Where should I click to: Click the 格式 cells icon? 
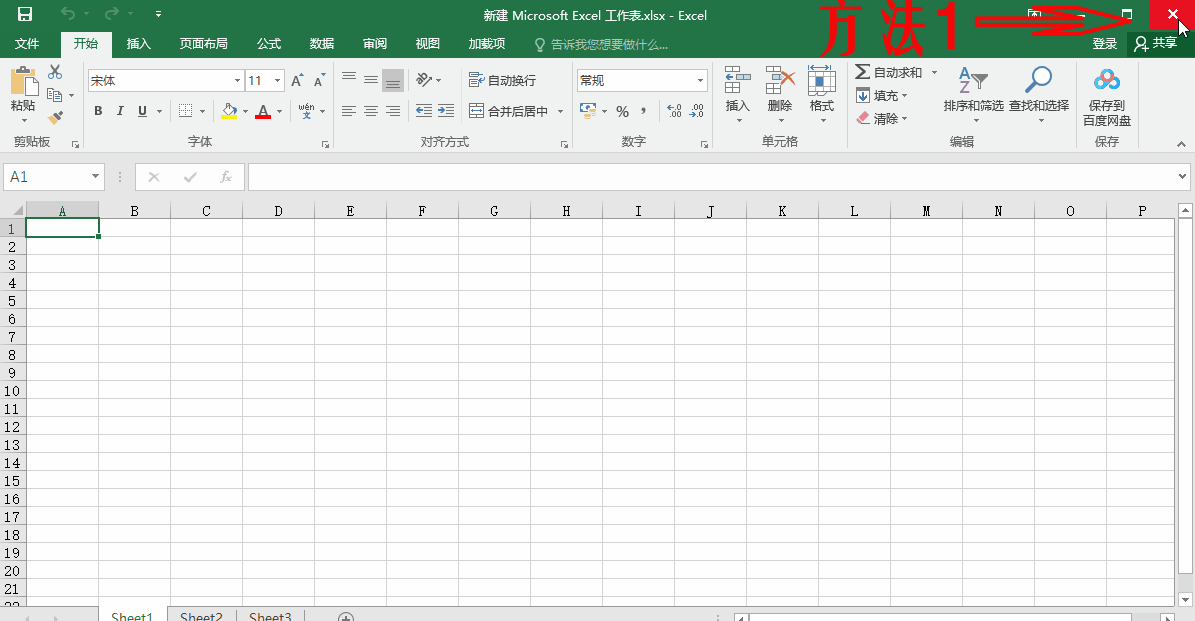tap(822, 80)
